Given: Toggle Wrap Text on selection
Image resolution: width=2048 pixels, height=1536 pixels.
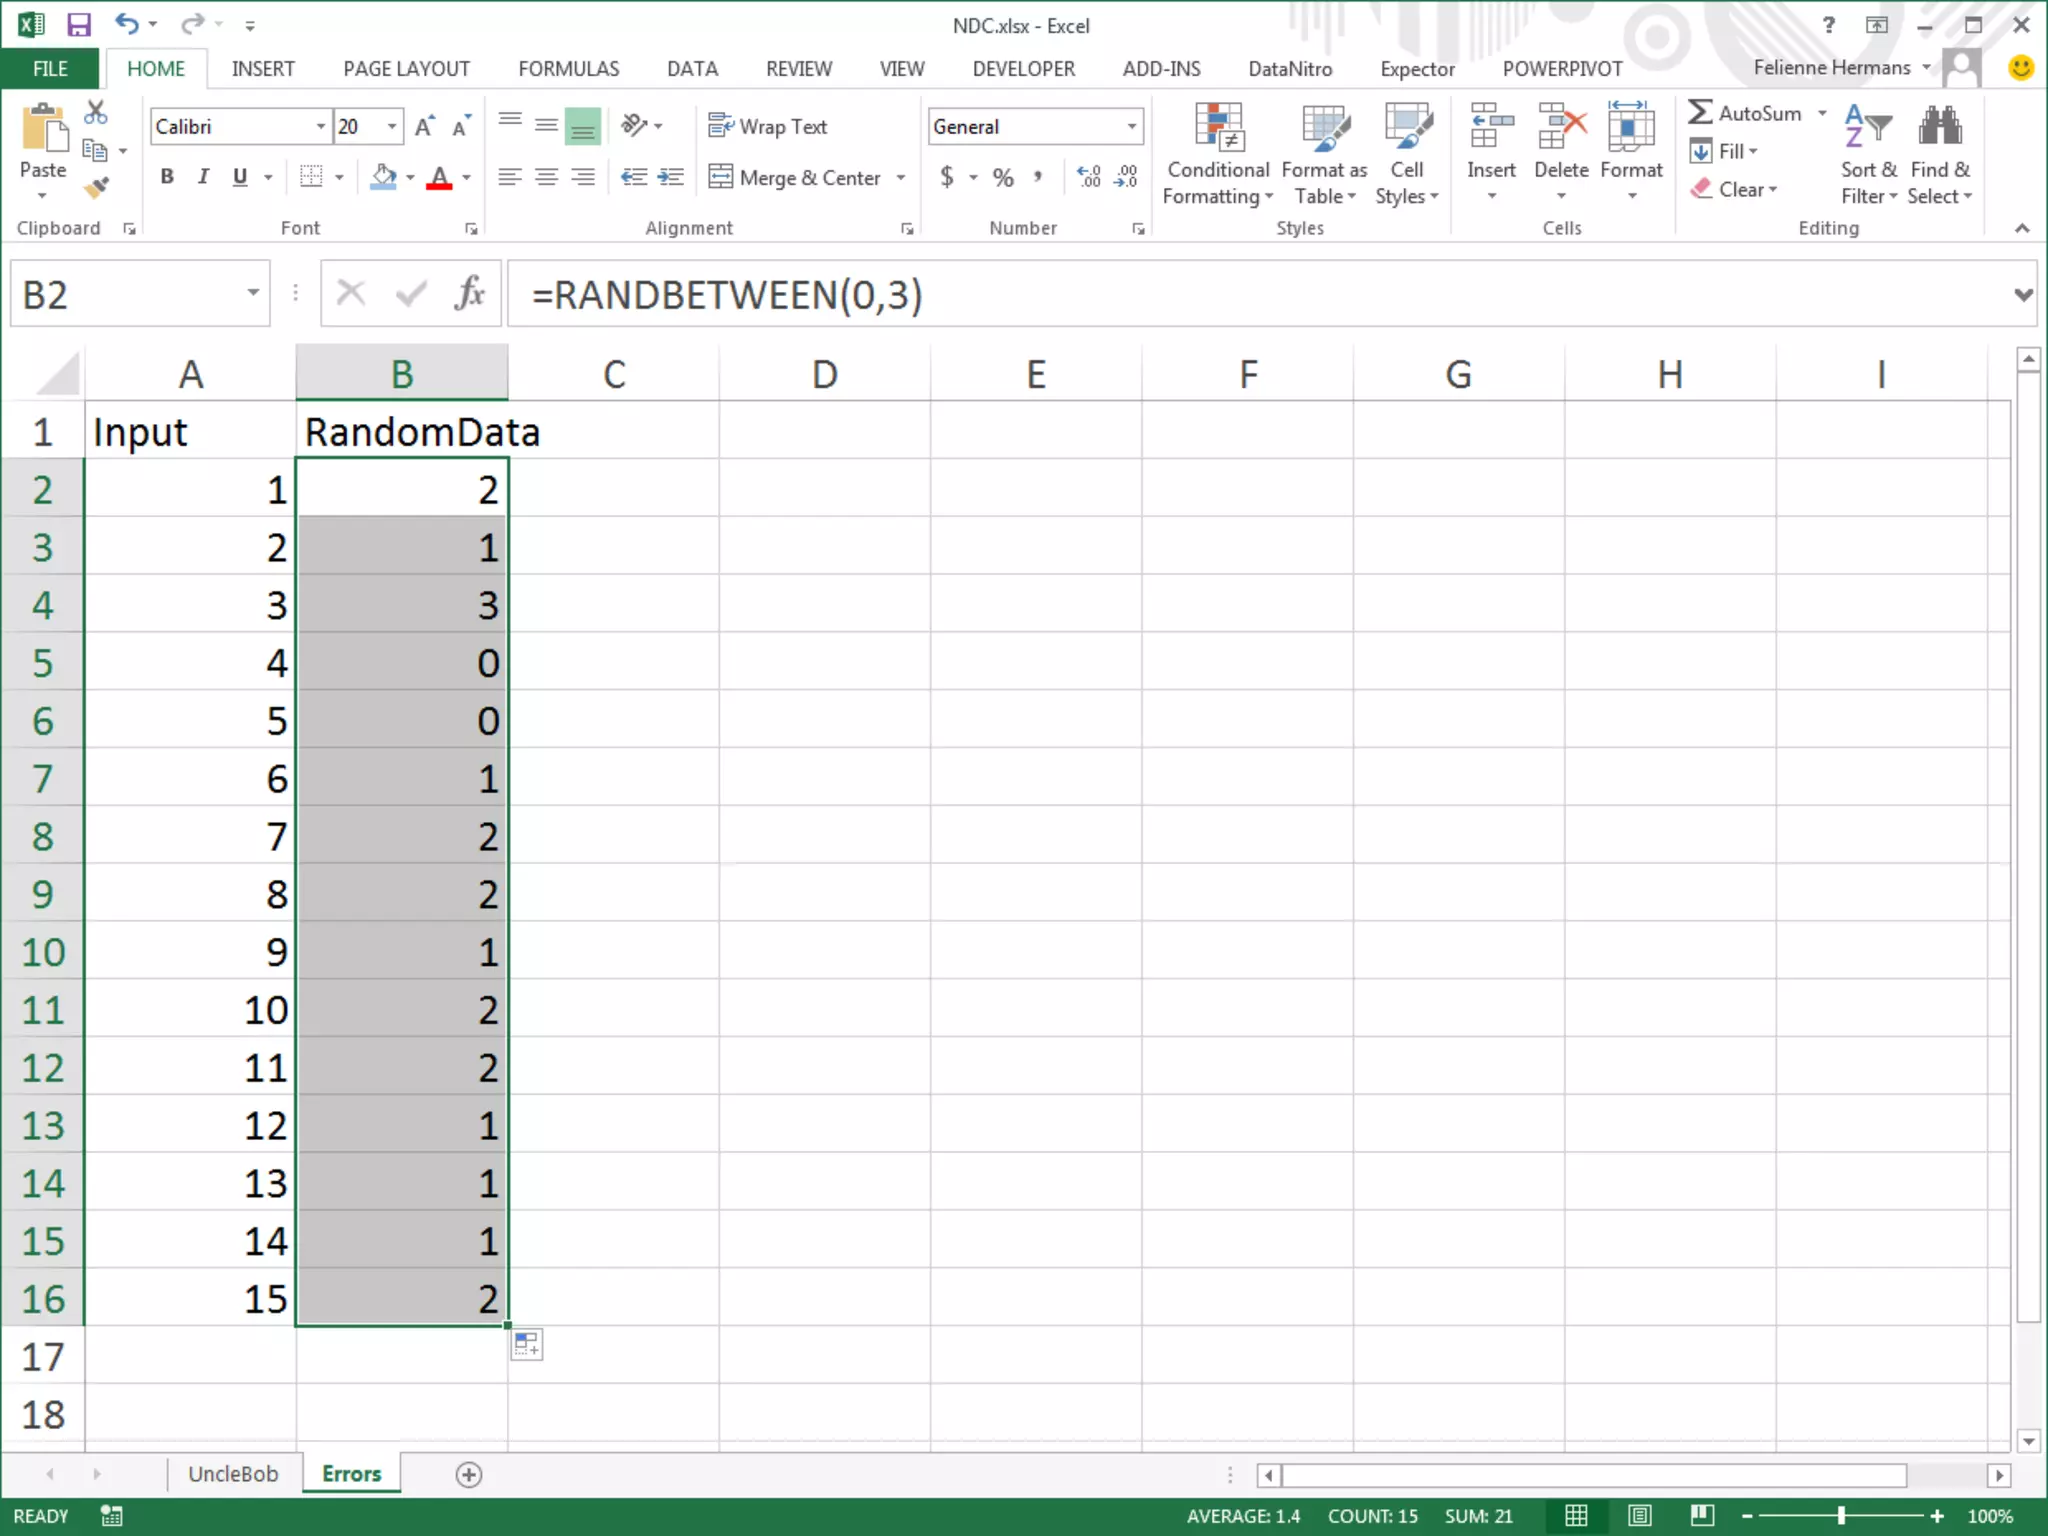Looking at the screenshot, I should point(768,126).
